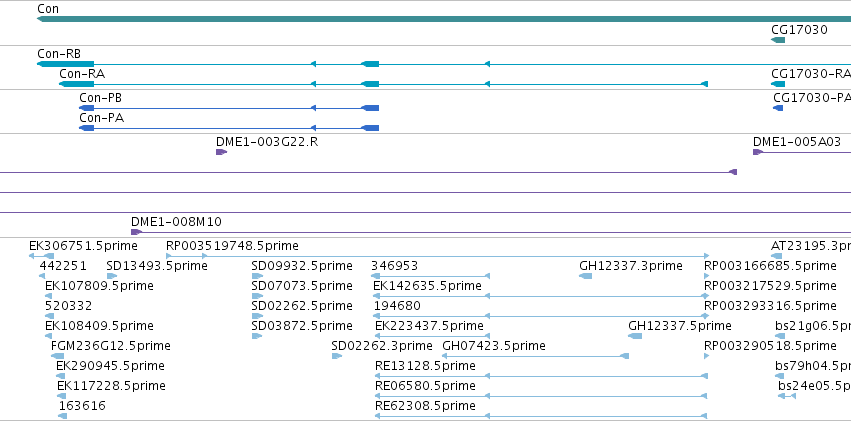Viewport: 851px width, 421px height.
Task: Click the RP003293316.5prime EST label
Action: tap(770, 306)
